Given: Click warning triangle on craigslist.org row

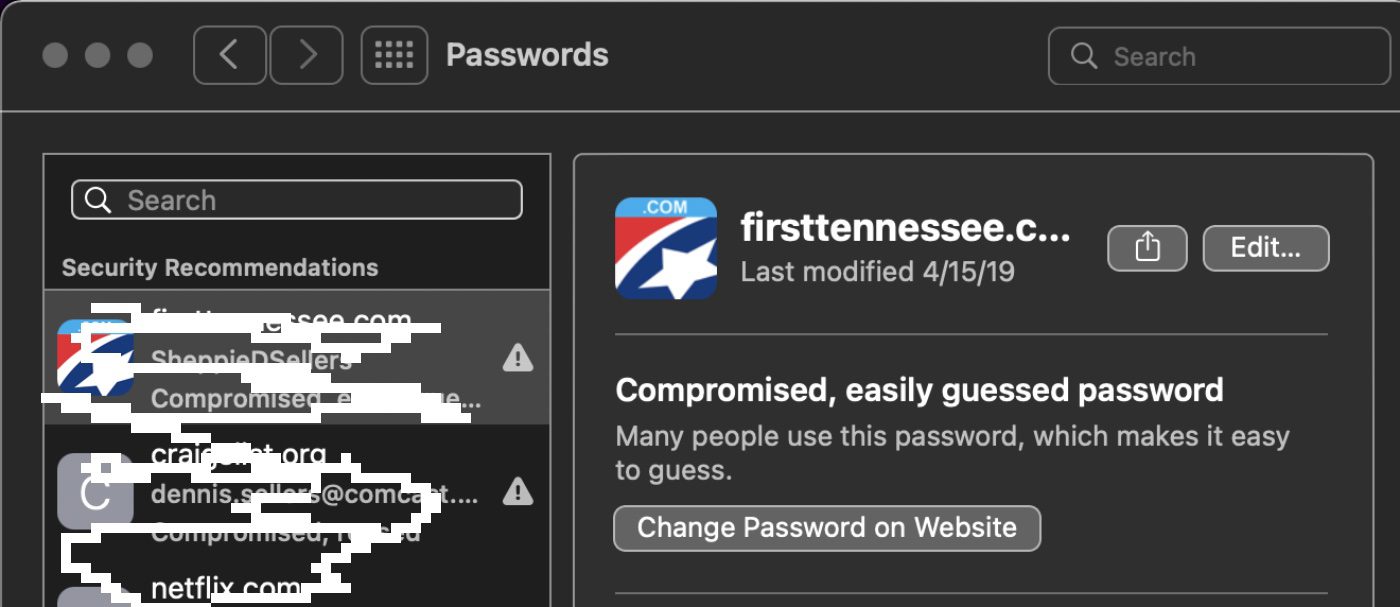Looking at the screenshot, I should (x=517, y=490).
